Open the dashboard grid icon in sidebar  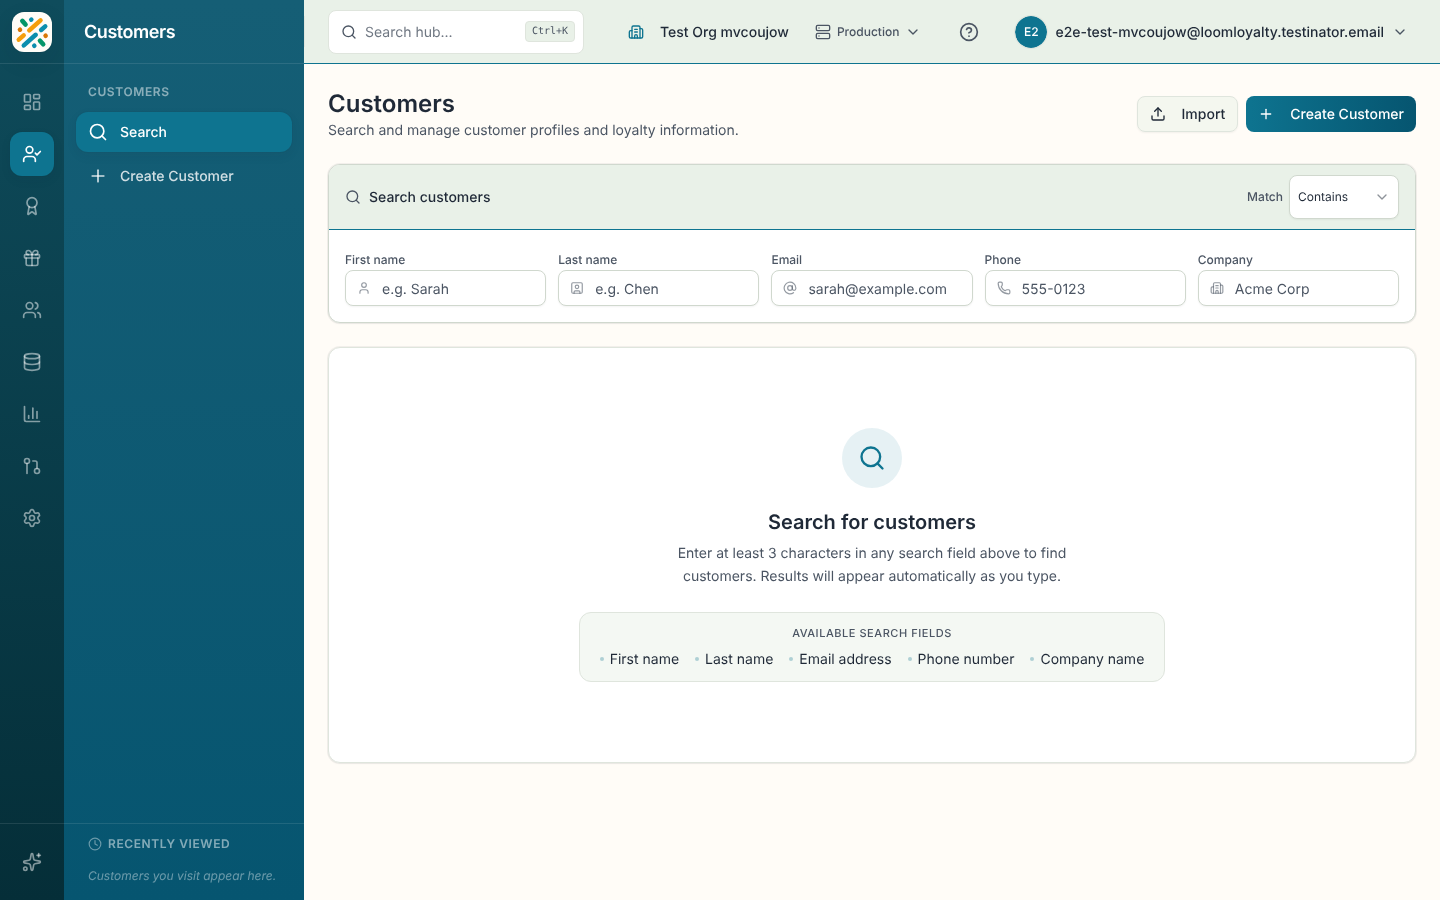click(32, 102)
